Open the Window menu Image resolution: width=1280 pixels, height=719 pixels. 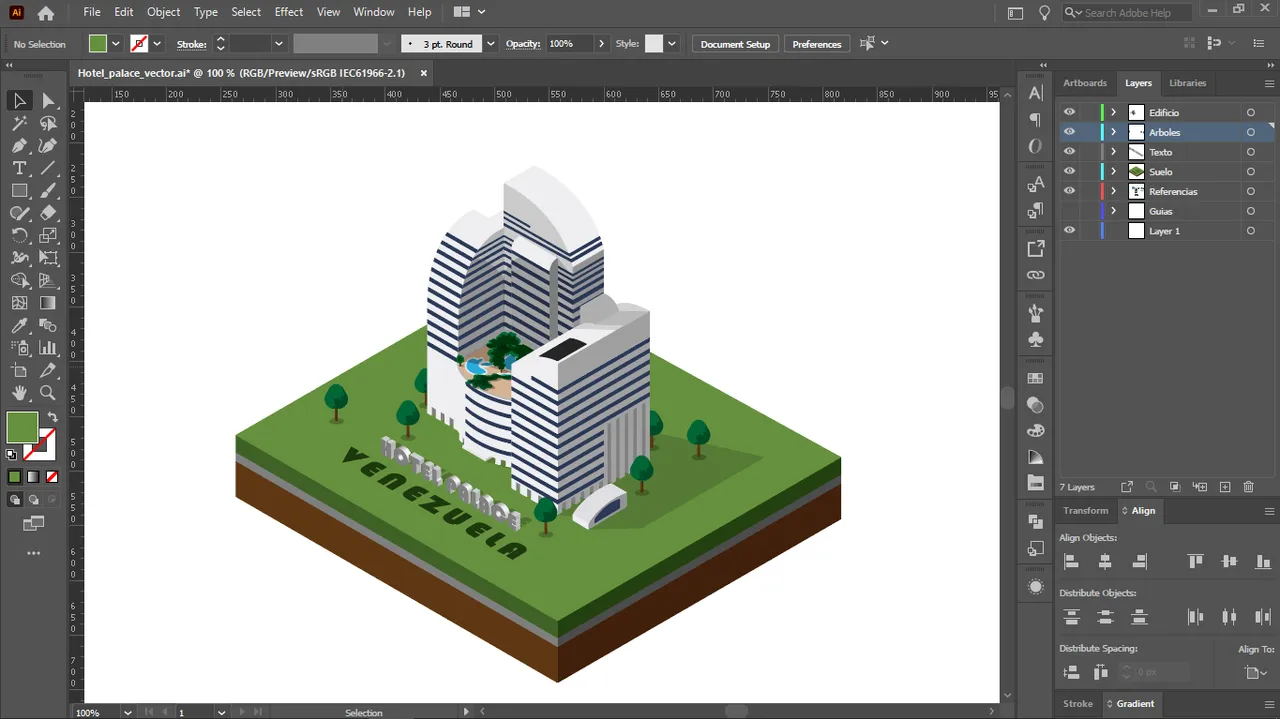click(x=374, y=12)
